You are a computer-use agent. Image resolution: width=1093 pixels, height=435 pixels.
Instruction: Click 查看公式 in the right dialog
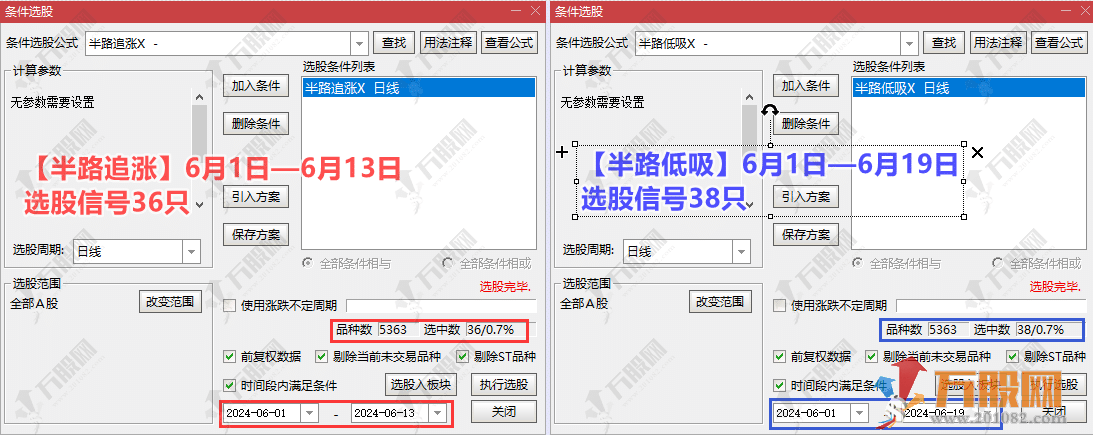click(x=1058, y=43)
